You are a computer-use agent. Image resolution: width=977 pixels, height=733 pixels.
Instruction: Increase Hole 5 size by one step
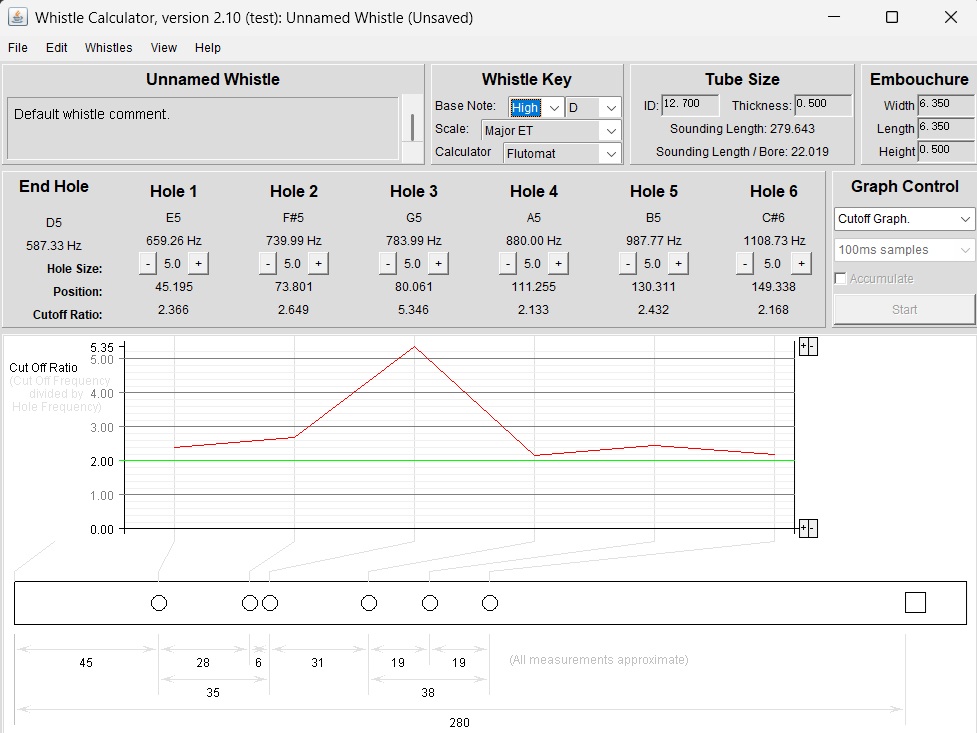pos(678,263)
